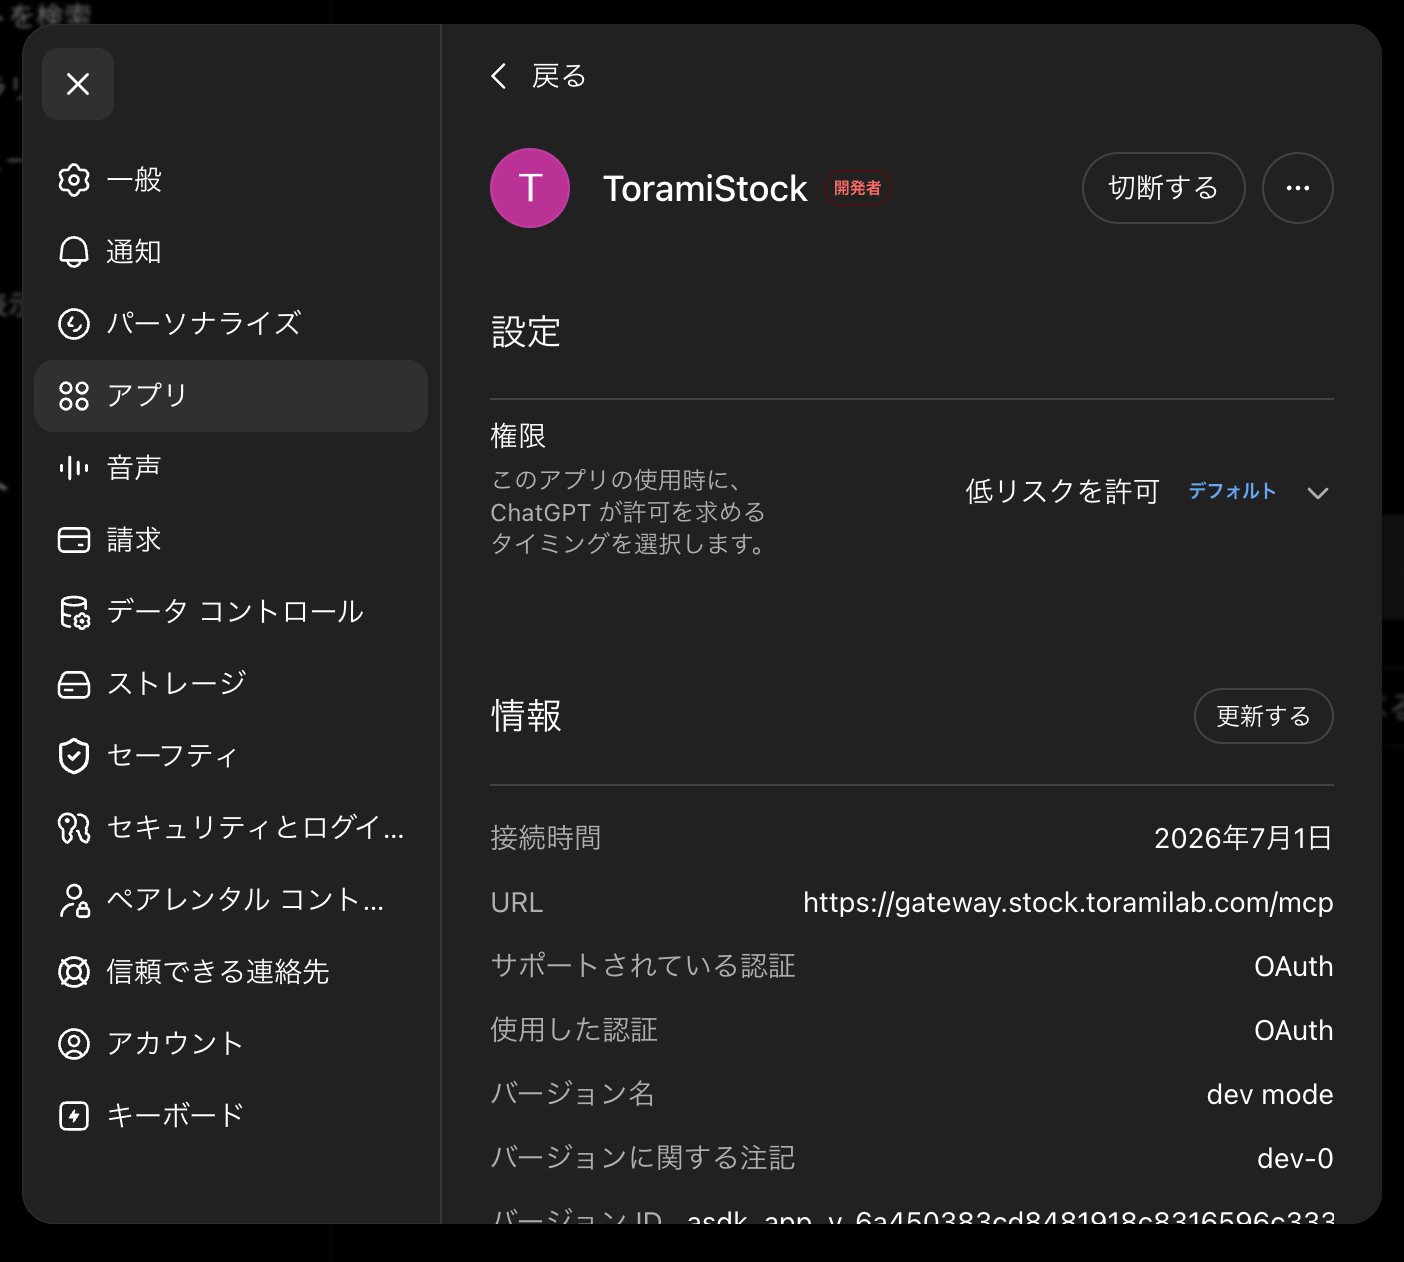The height and width of the screenshot is (1262, 1404).
Task: Open the three-dots more options button
Action: pyautogui.click(x=1298, y=188)
